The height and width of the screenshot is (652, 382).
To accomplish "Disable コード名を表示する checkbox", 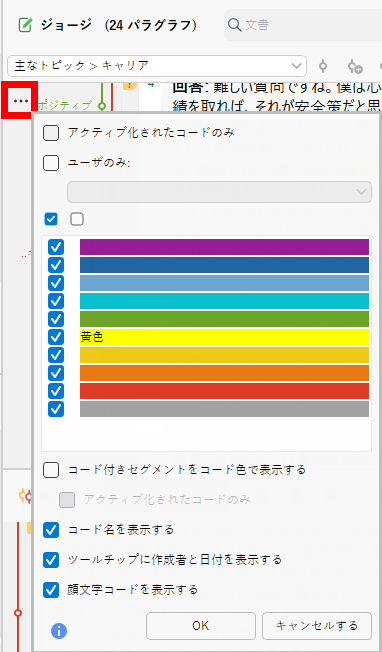I will click(51, 530).
